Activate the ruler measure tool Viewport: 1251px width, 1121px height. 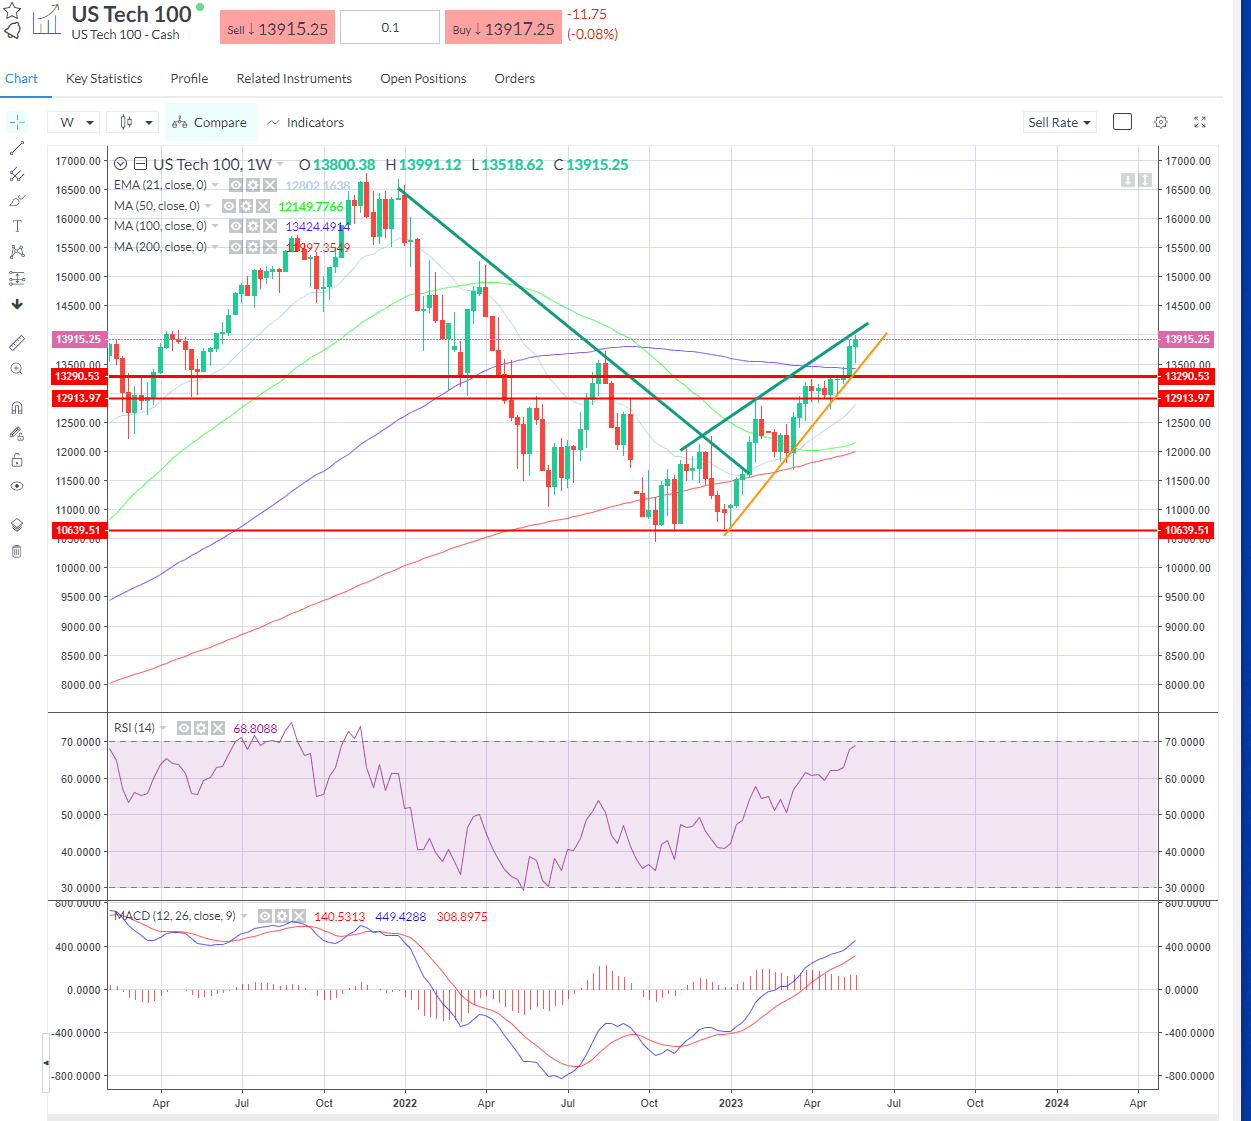17,343
